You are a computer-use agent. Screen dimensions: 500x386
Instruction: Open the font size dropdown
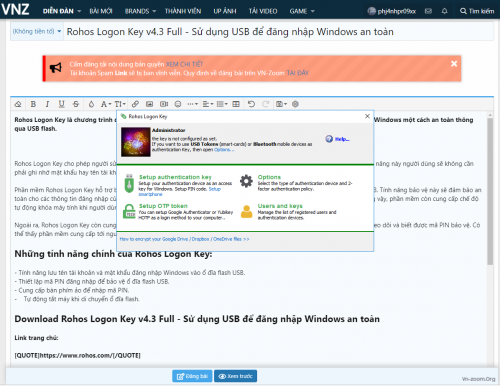click(x=120, y=104)
